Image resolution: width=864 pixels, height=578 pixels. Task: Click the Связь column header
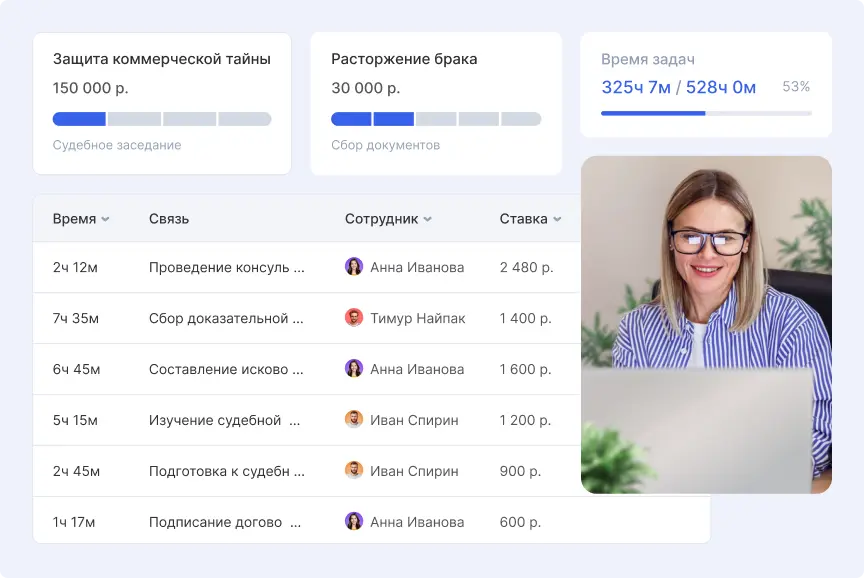pos(169,219)
